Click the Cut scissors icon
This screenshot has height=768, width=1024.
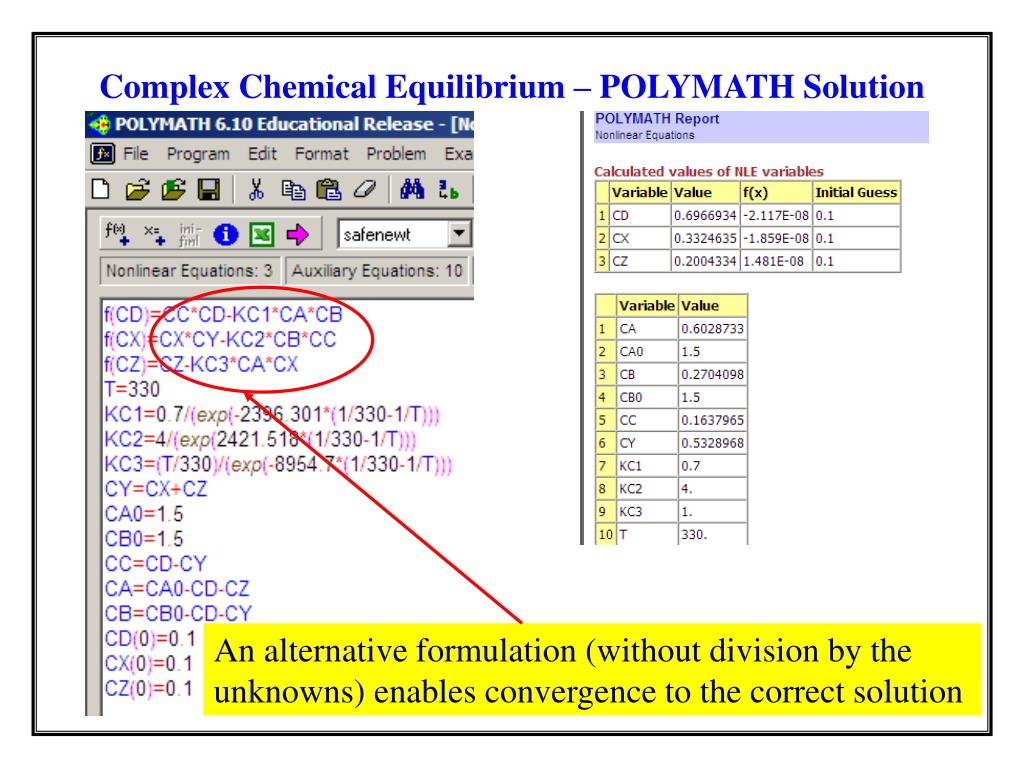tap(257, 189)
